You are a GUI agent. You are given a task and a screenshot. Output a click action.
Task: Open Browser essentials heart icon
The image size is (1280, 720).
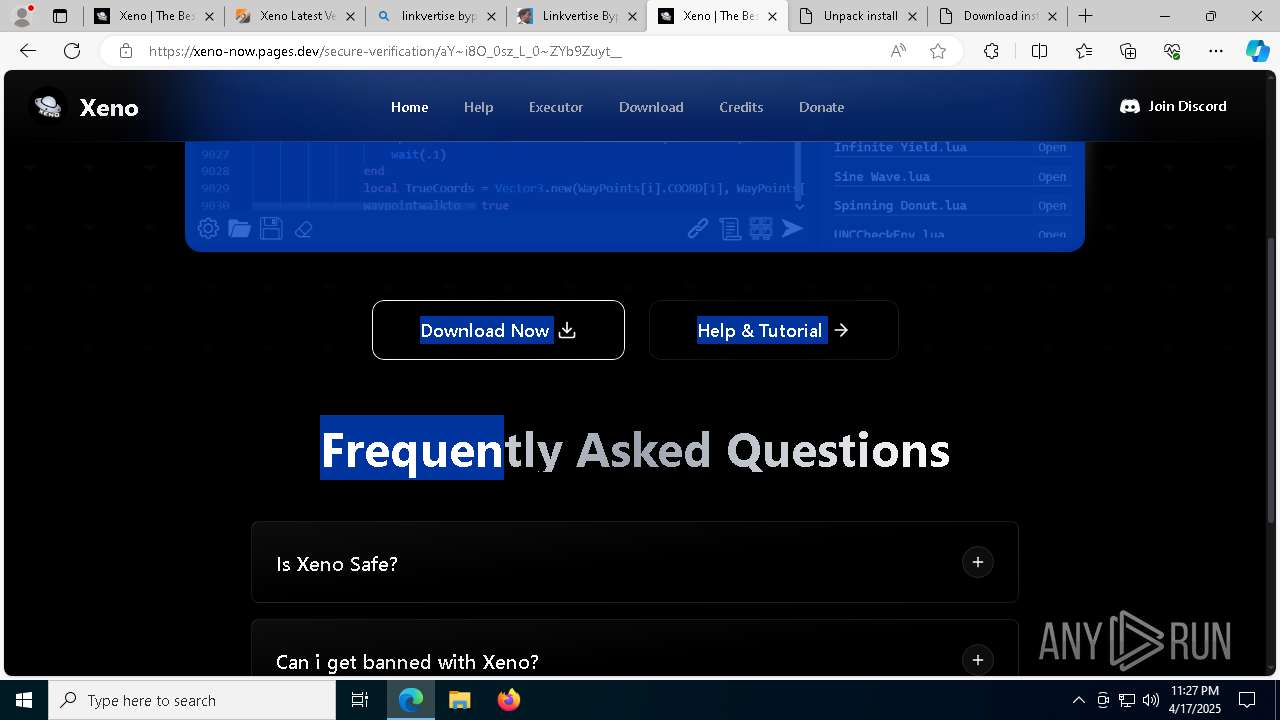pos(1172,51)
